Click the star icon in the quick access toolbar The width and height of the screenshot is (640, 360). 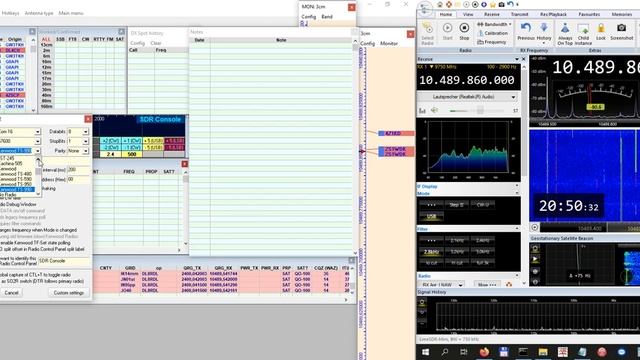[493, 4]
